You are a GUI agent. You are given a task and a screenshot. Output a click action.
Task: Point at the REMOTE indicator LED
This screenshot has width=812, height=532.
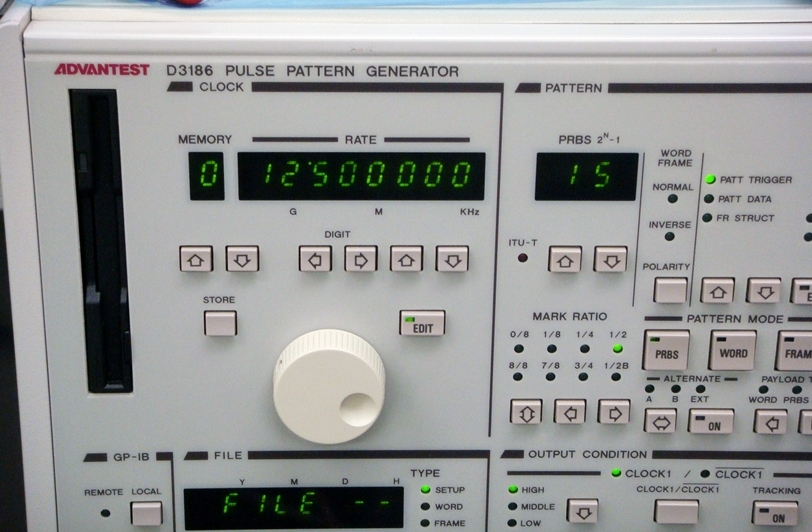click(x=105, y=513)
